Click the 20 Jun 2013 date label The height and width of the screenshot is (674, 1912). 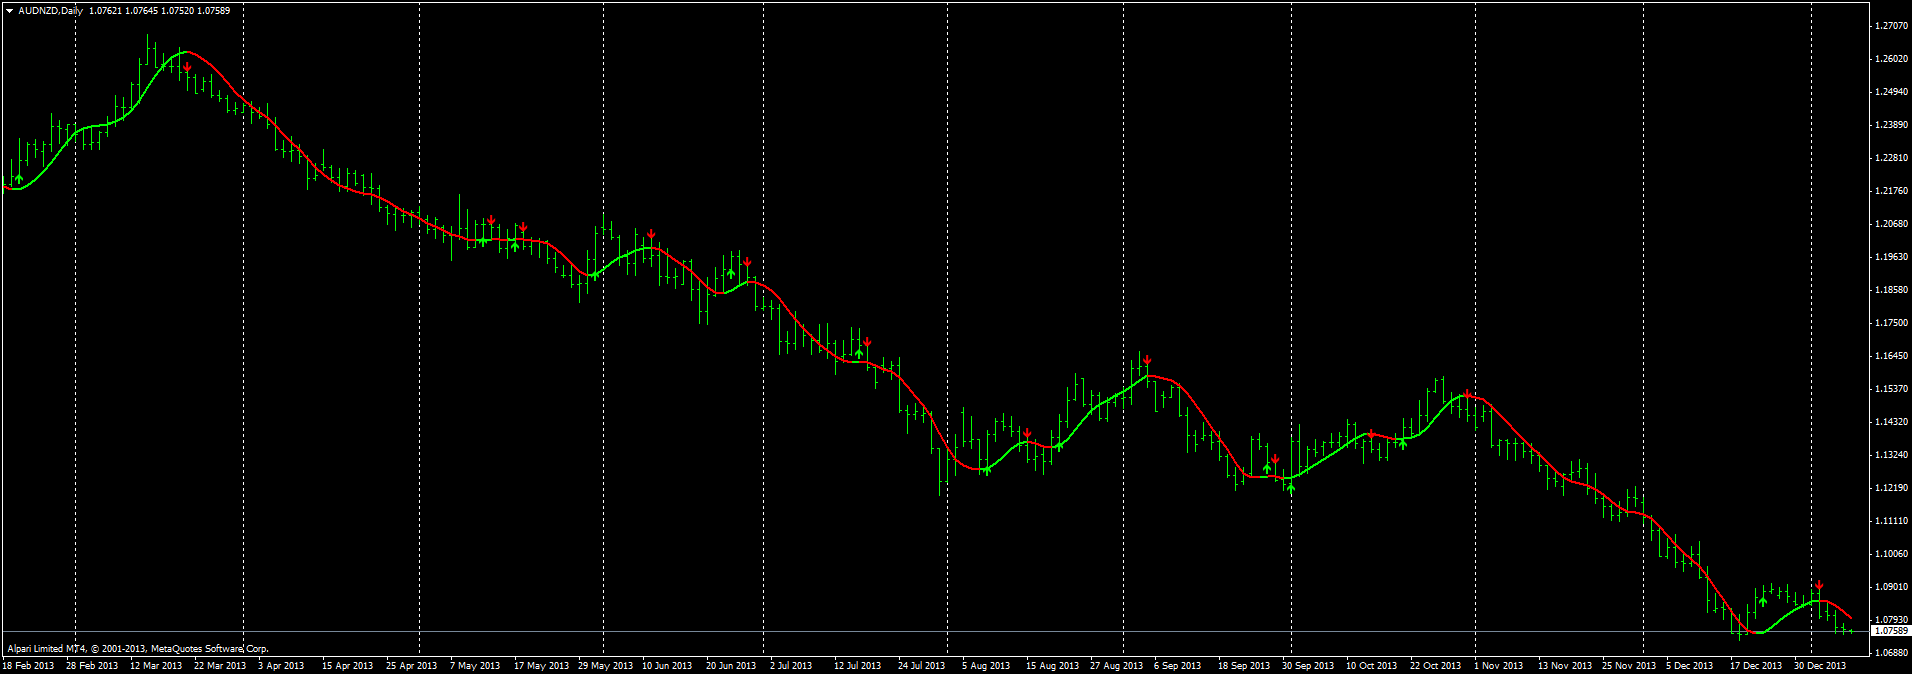[x=731, y=666]
